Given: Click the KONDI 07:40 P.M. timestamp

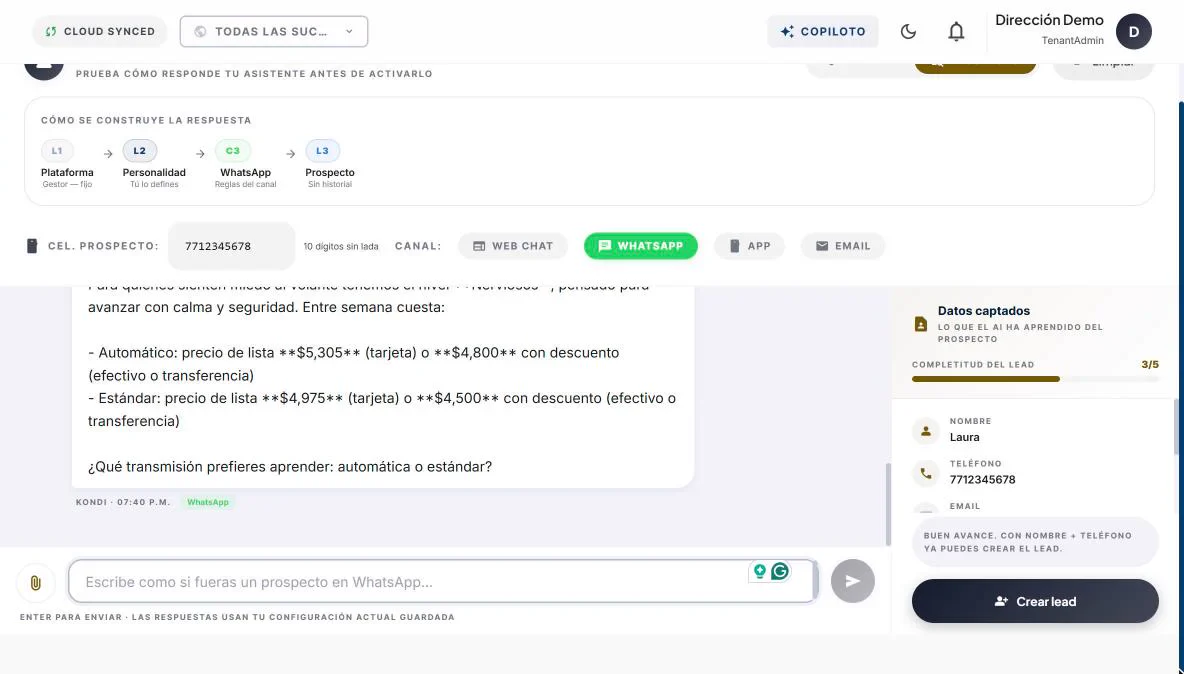Looking at the screenshot, I should 123,502.
